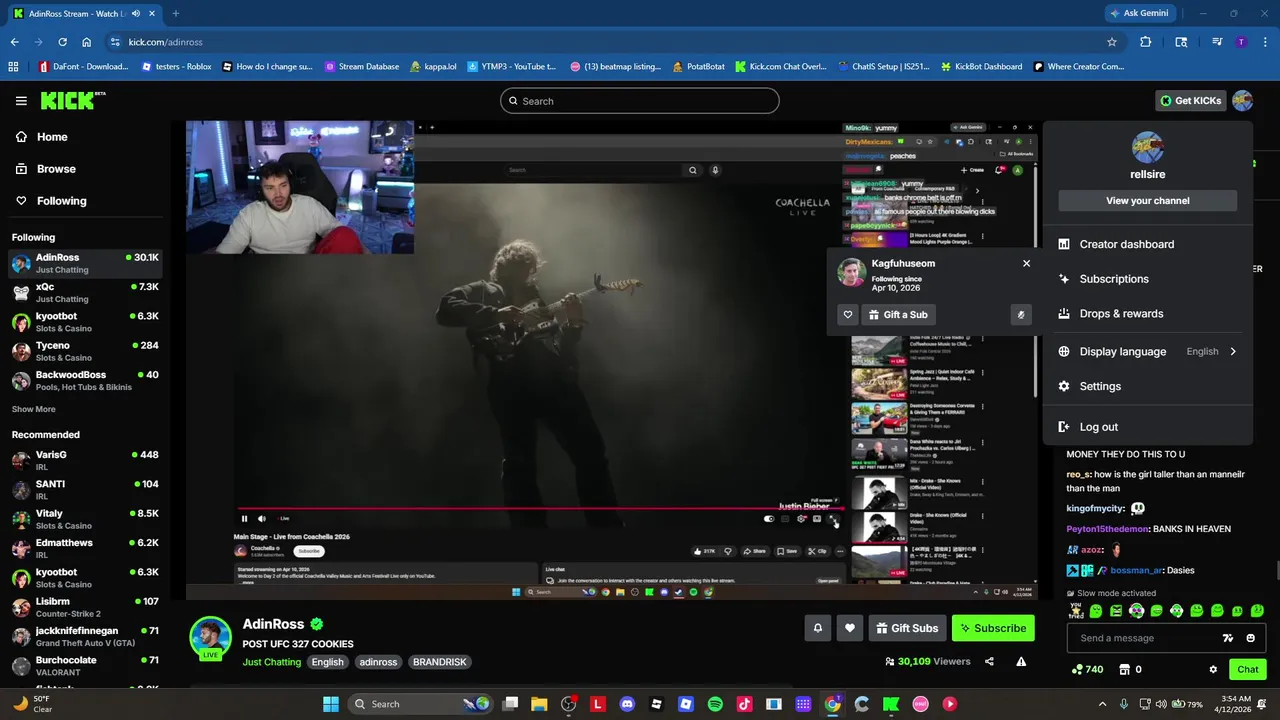Screen dimensions: 1280x720
Task: Click the Get KICKs button
Action: [1190, 101]
